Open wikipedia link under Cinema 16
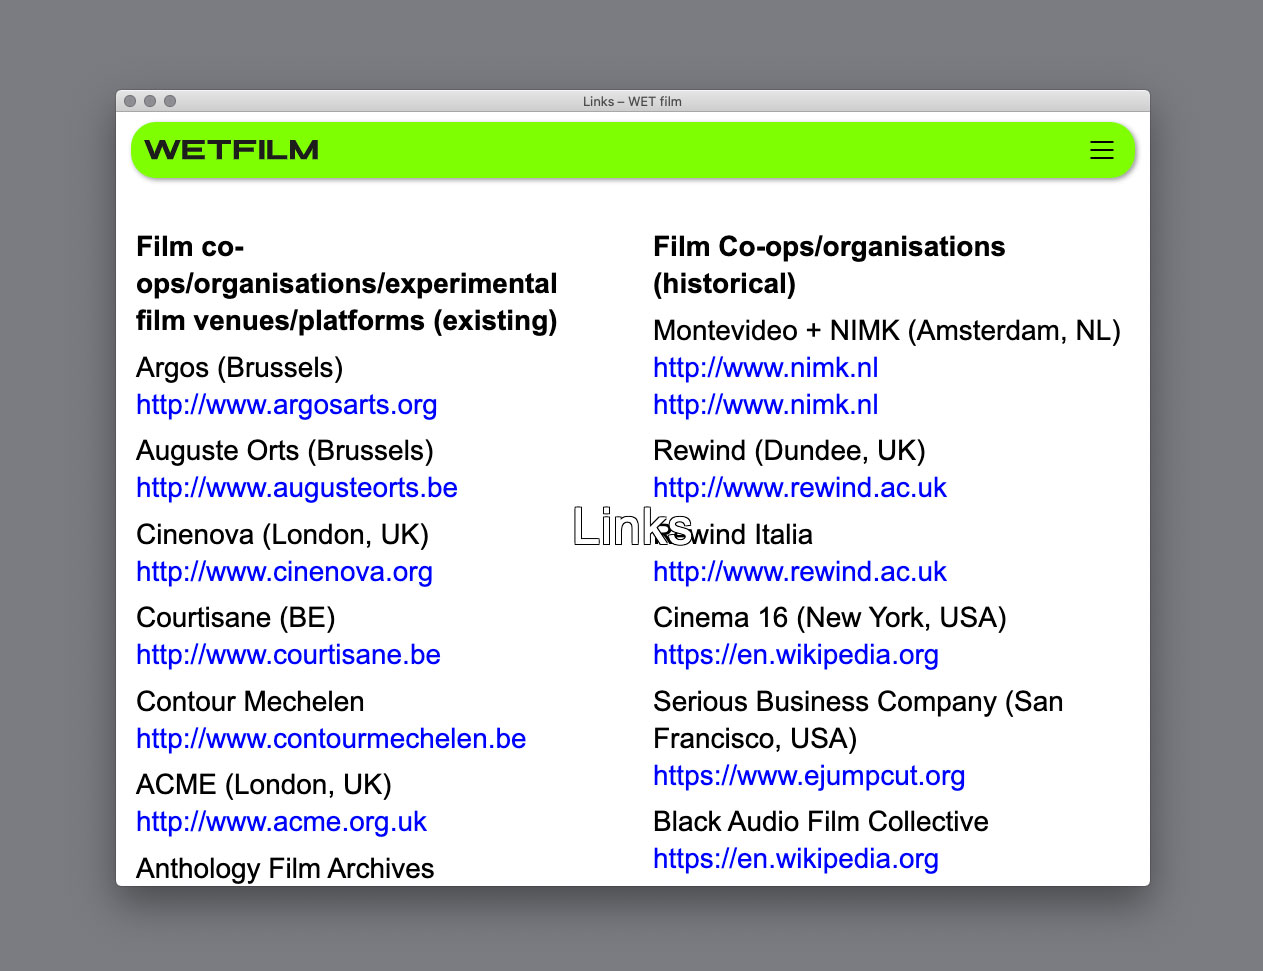 click(x=796, y=655)
